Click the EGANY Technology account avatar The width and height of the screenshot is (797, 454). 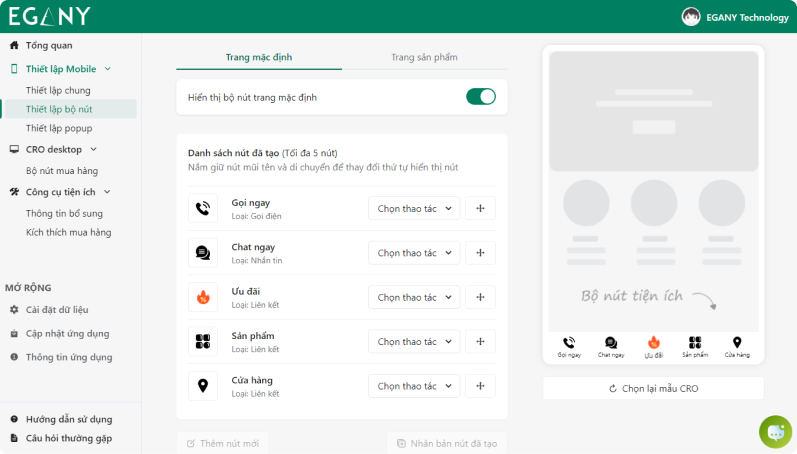click(x=691, y=17)
